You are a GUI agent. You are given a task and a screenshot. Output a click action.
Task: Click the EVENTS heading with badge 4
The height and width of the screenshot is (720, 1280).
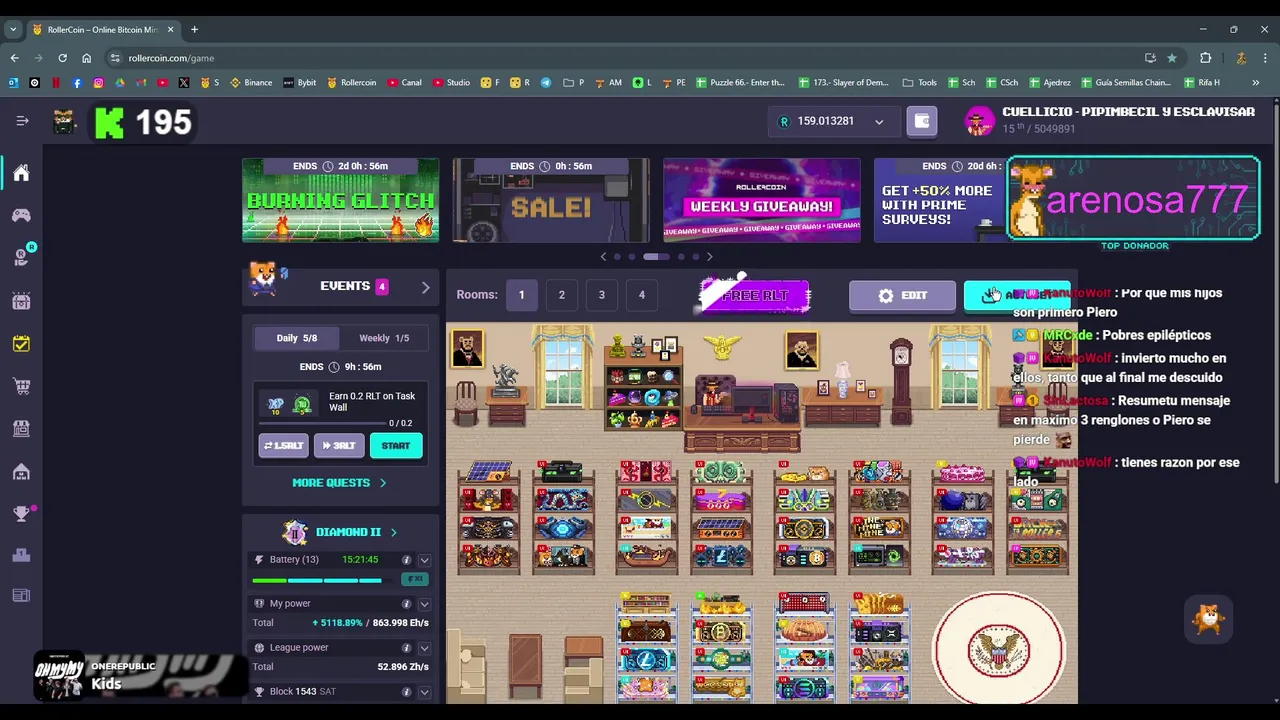353,286
